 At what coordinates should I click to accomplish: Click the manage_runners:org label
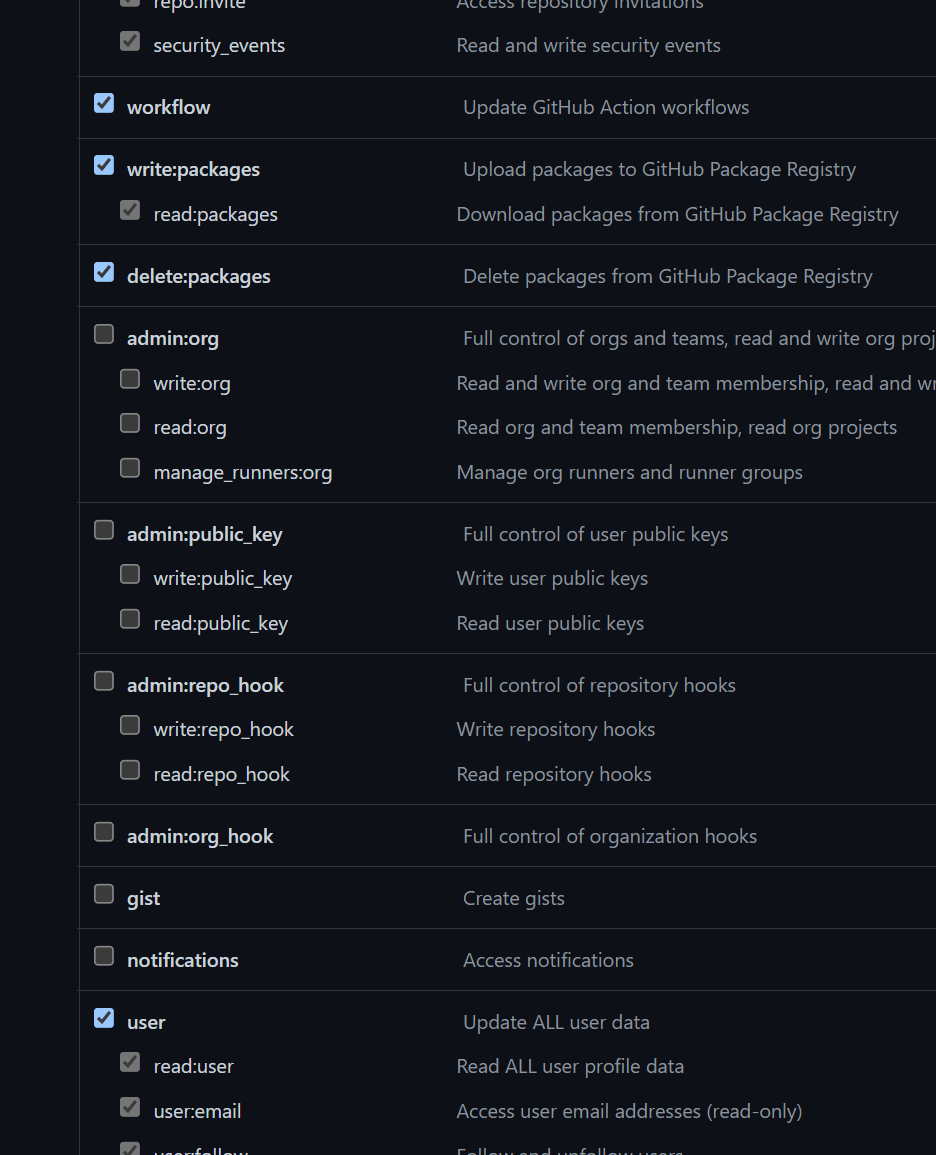(242, 473)
